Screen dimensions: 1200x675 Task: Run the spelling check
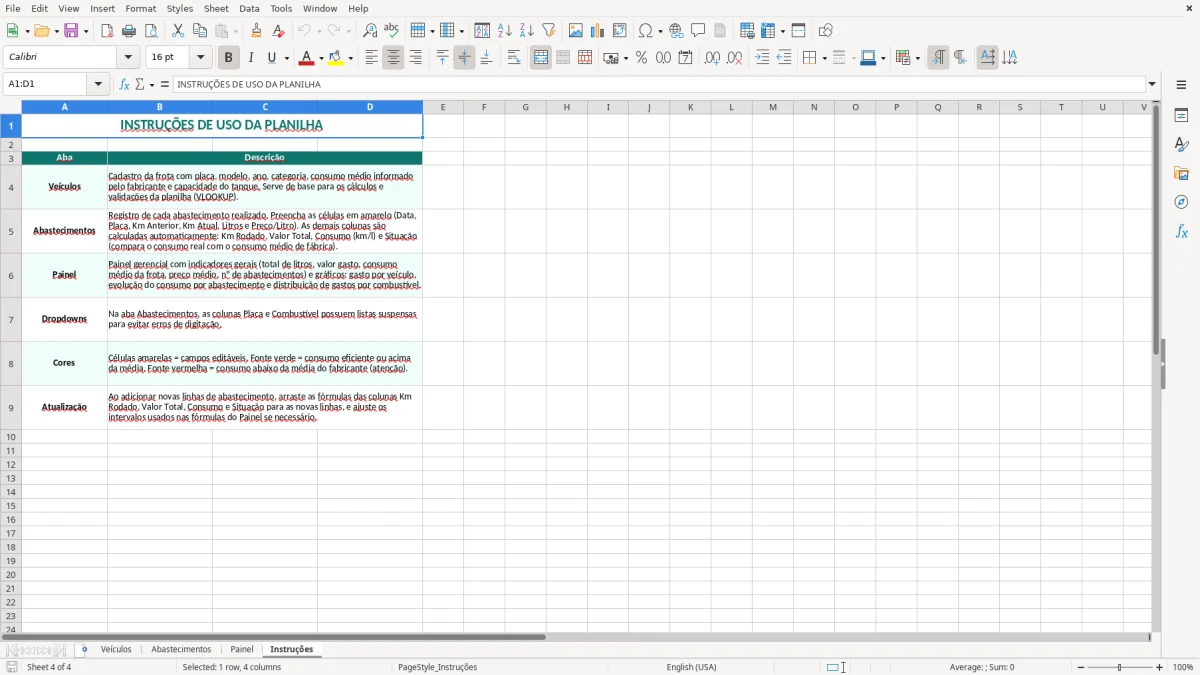pyautogui.click(x=392, y=31)
